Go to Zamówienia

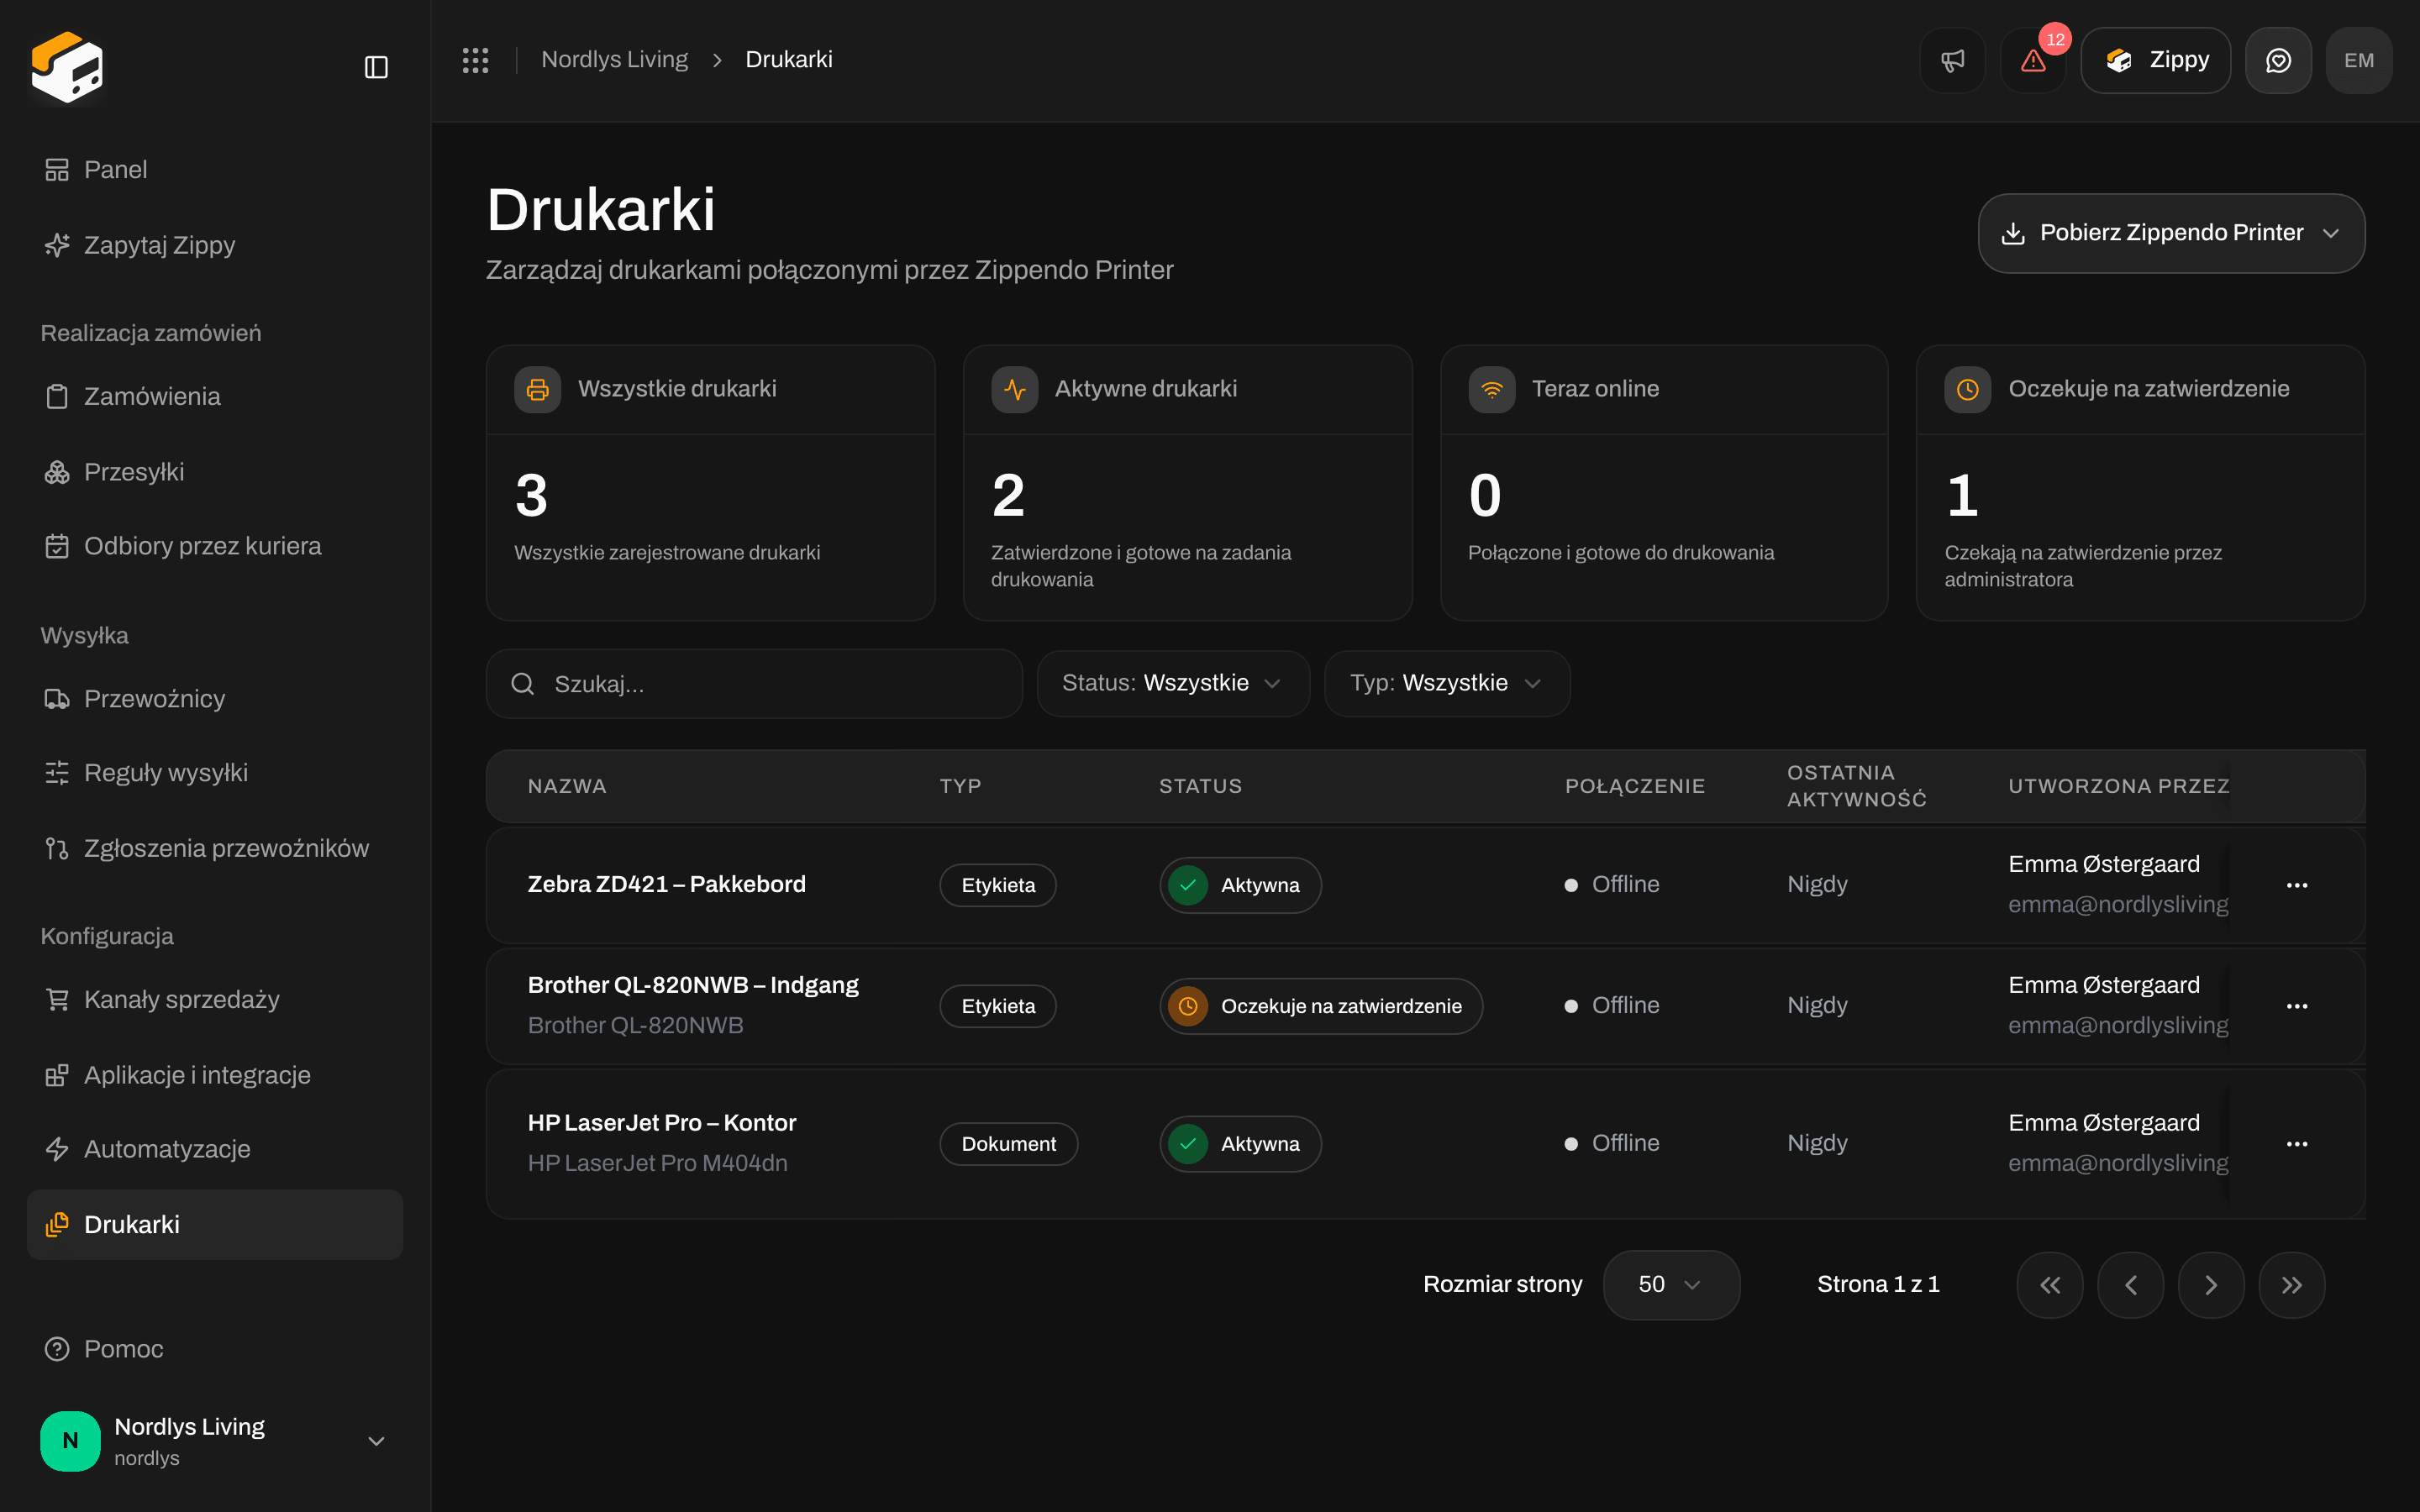point(215,397)
